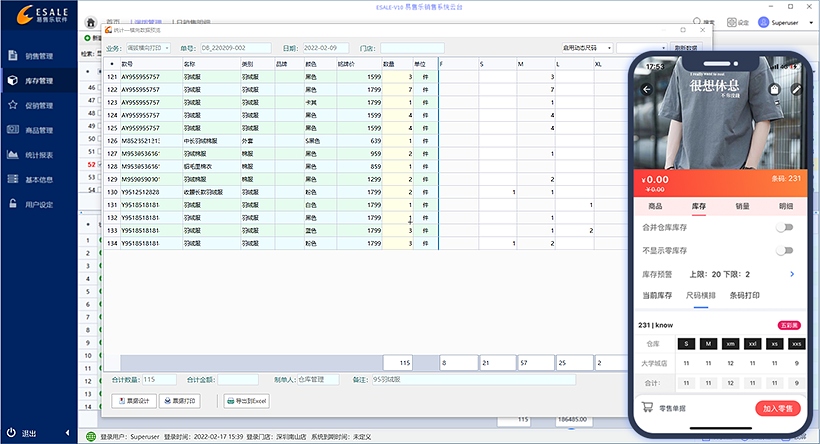The image size is (820, 444).
Task: Tap the back arrow in phone preview
Action: (x=646, y=89)
